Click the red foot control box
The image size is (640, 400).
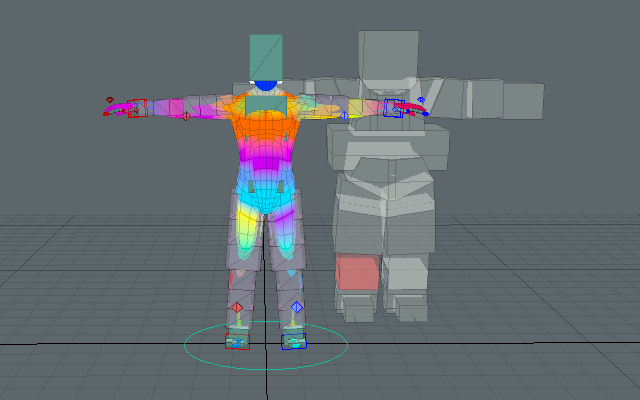coord(238,342)
